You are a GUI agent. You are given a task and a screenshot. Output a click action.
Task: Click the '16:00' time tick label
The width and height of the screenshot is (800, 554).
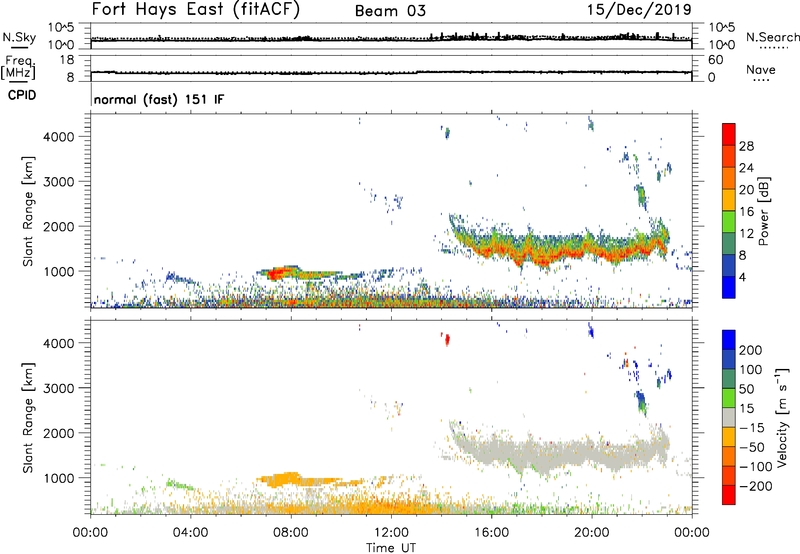pos(491,533)
